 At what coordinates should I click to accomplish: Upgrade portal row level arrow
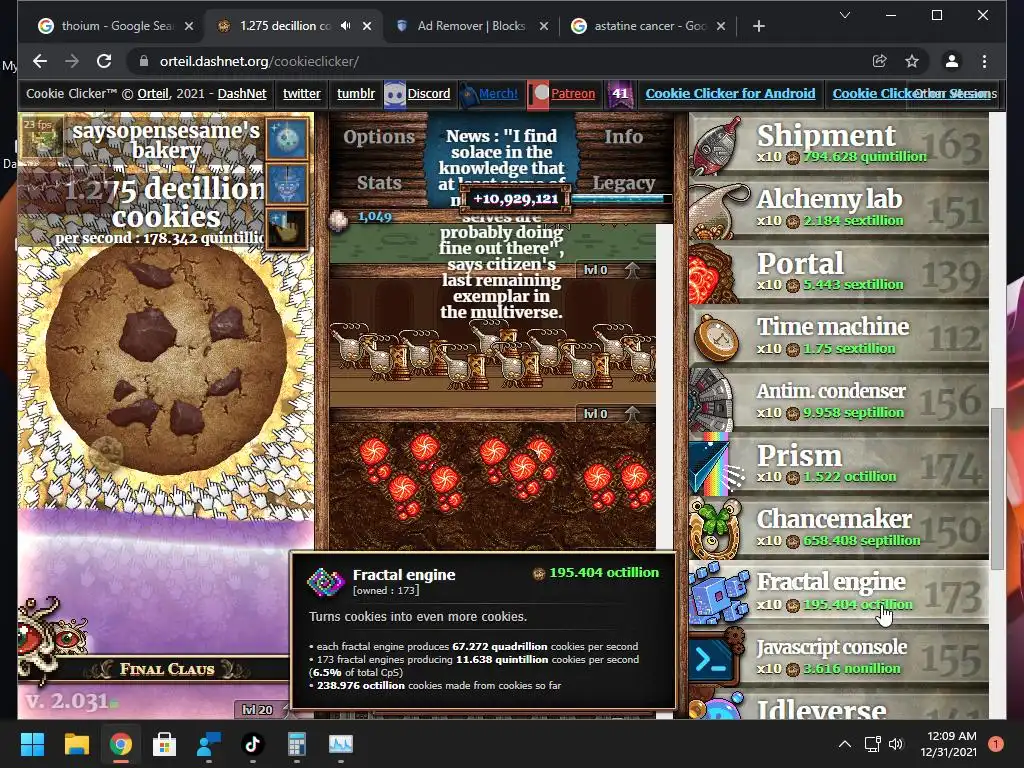[x=632, y=413]
